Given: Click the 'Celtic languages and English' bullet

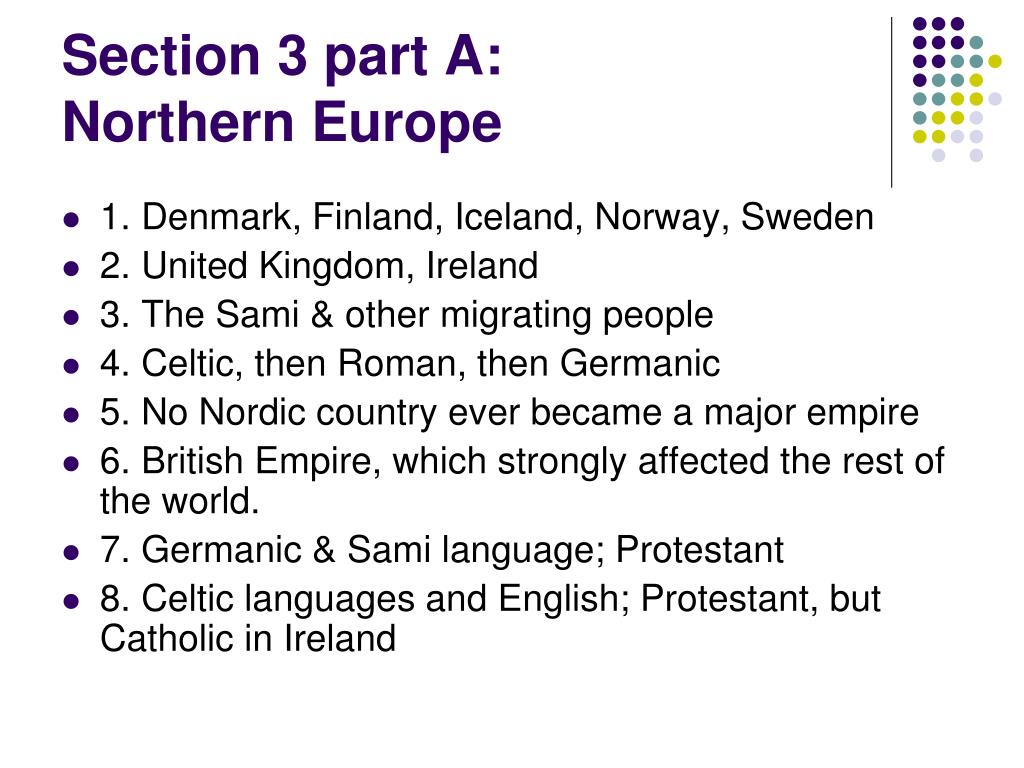Looking at the screenshot, I should 490,599.
